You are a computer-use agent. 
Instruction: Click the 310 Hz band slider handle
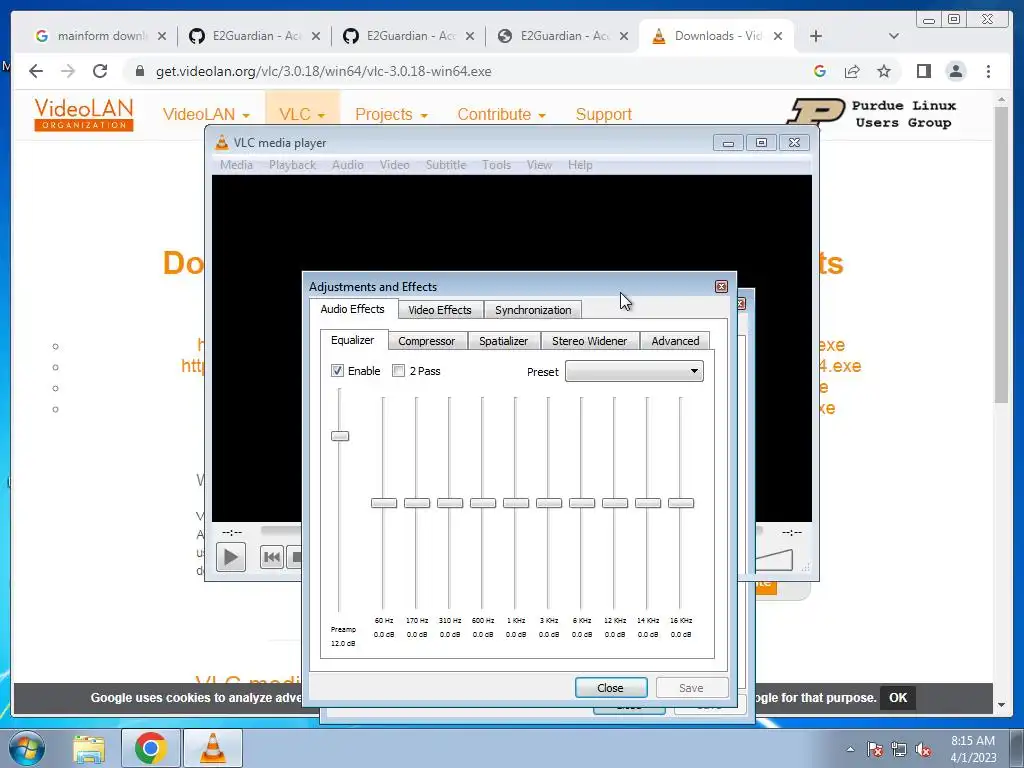450,503
